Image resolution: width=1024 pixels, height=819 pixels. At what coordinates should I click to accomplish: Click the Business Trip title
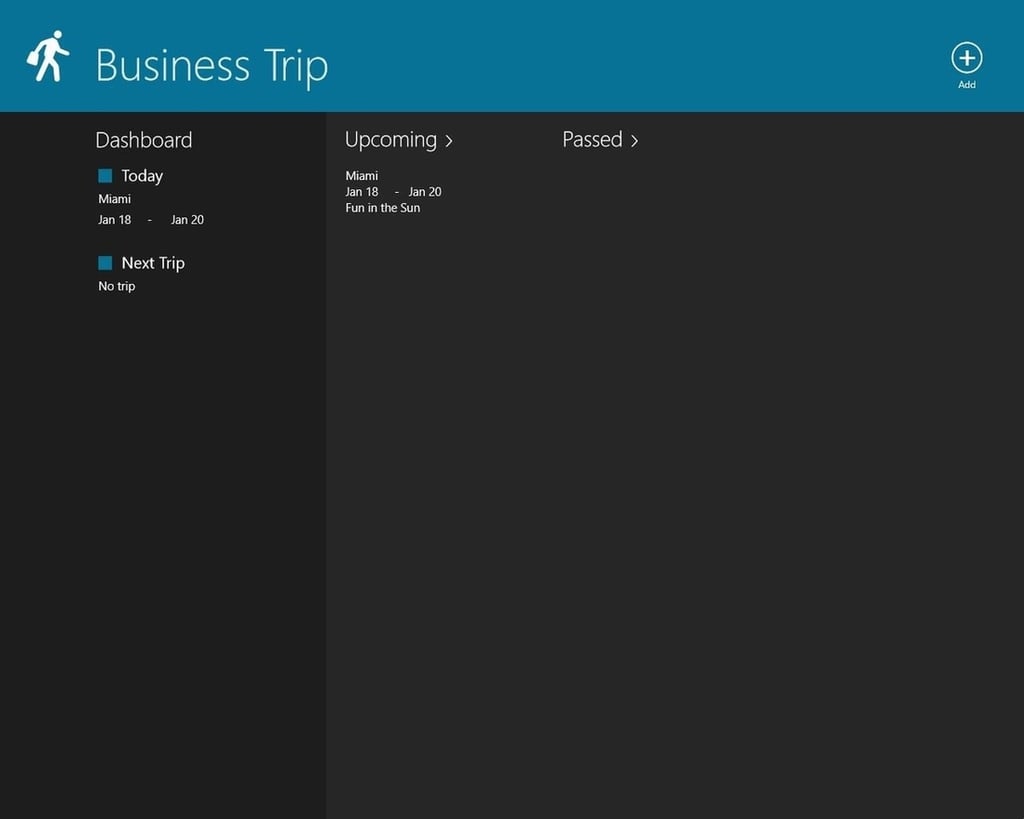(212, 65)
